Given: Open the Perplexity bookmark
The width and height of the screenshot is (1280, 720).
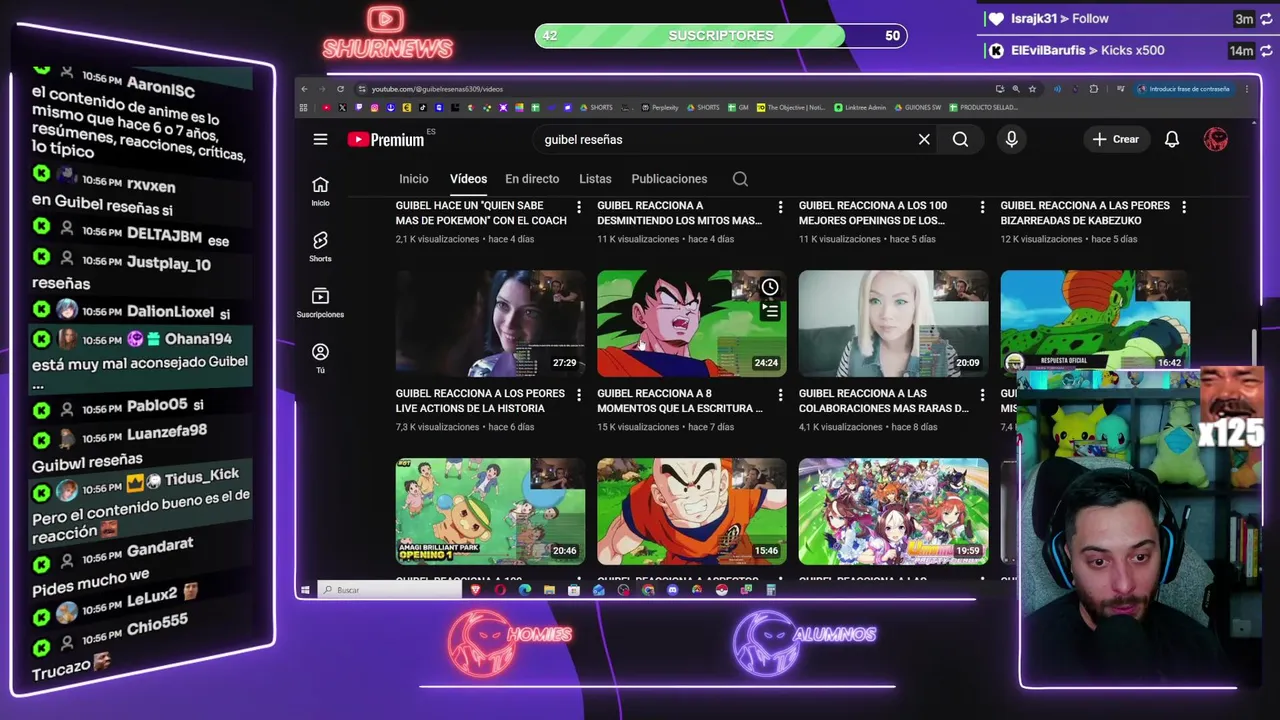Looking at the screenshot, I should [660, 107].
